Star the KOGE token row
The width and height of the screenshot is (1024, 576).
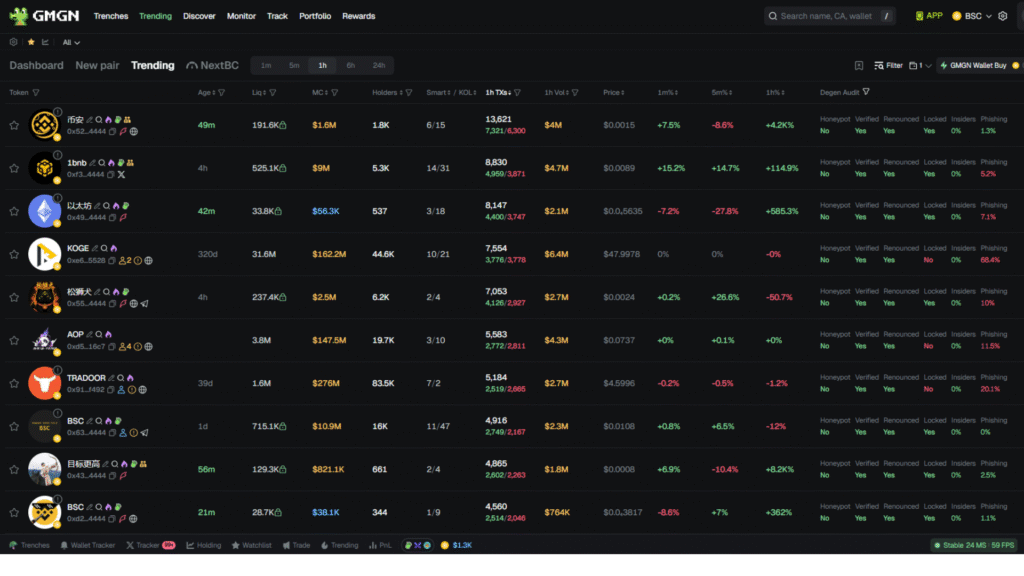point(14,254)
